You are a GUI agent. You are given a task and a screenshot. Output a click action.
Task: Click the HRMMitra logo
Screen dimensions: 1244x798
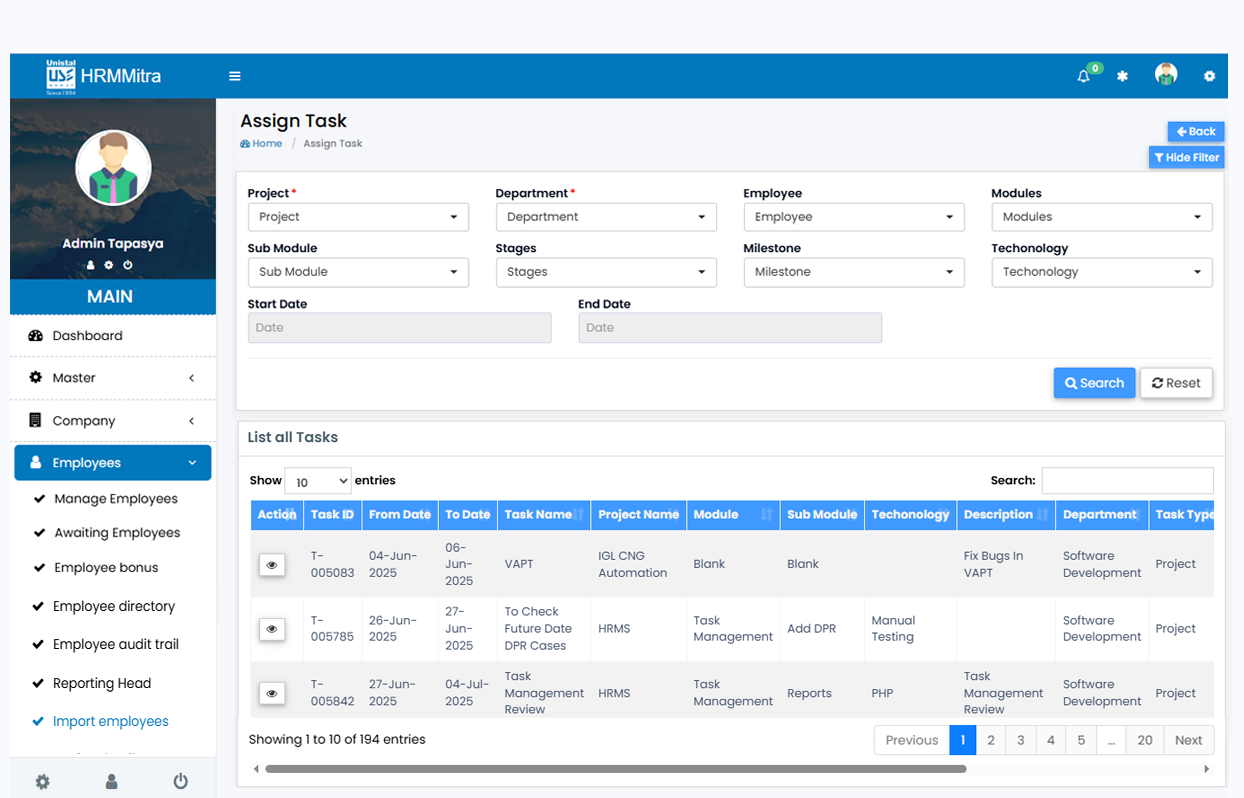pyautogui.click(x=104, y=76)
